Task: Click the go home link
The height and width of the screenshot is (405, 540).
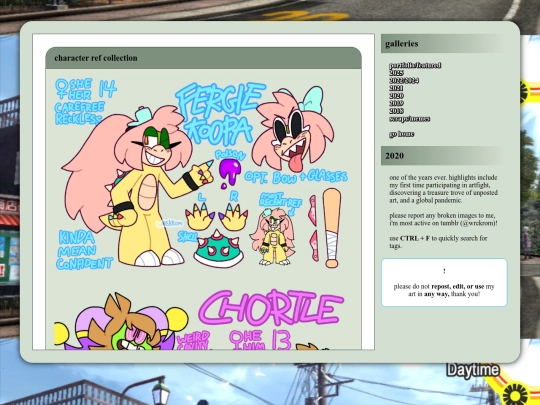Action: coord(402,134)
